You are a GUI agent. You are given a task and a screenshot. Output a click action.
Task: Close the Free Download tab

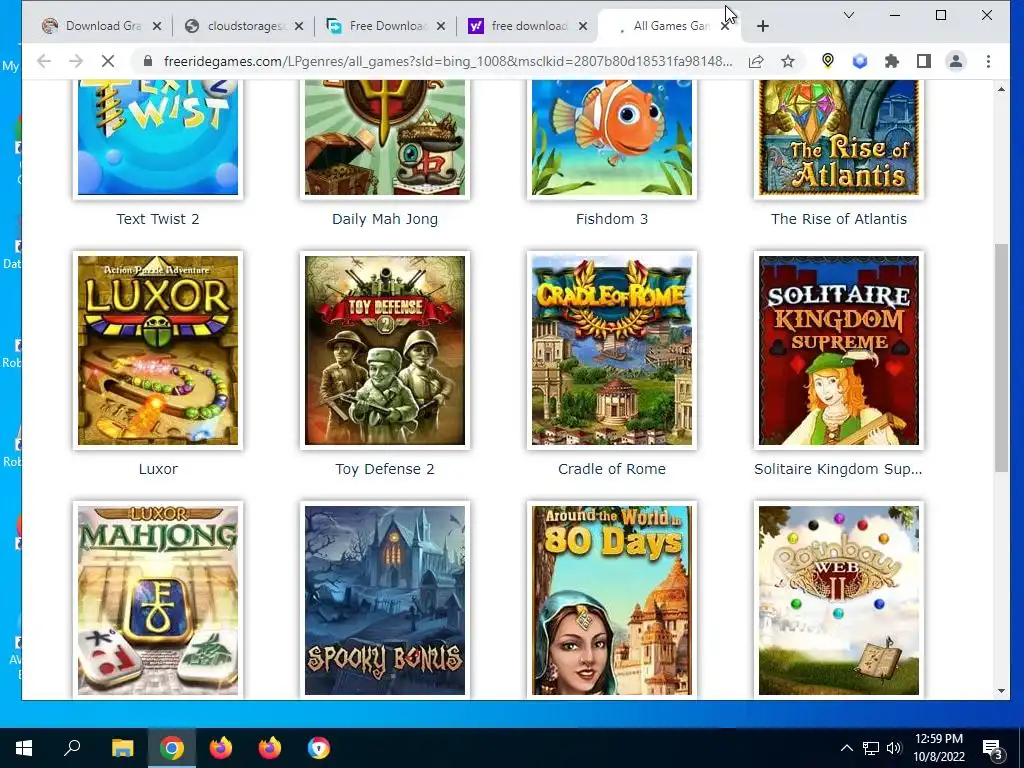[441, 26]
